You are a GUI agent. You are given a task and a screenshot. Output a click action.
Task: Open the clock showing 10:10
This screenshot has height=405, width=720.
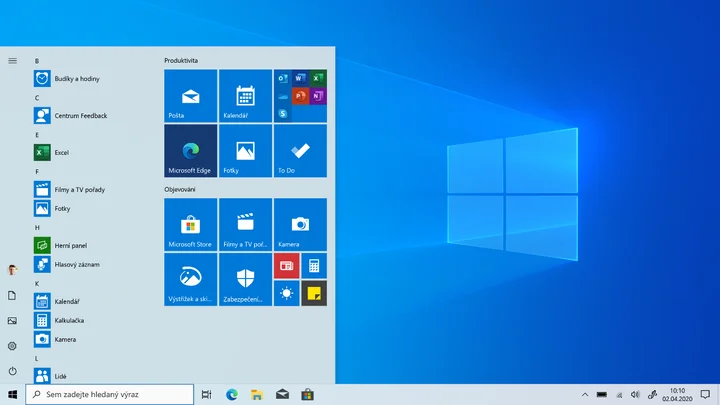click(x=677, y=394)
